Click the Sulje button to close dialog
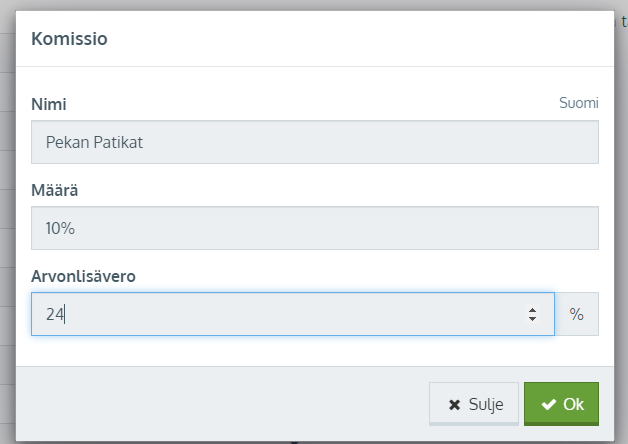 click(474, 404)
